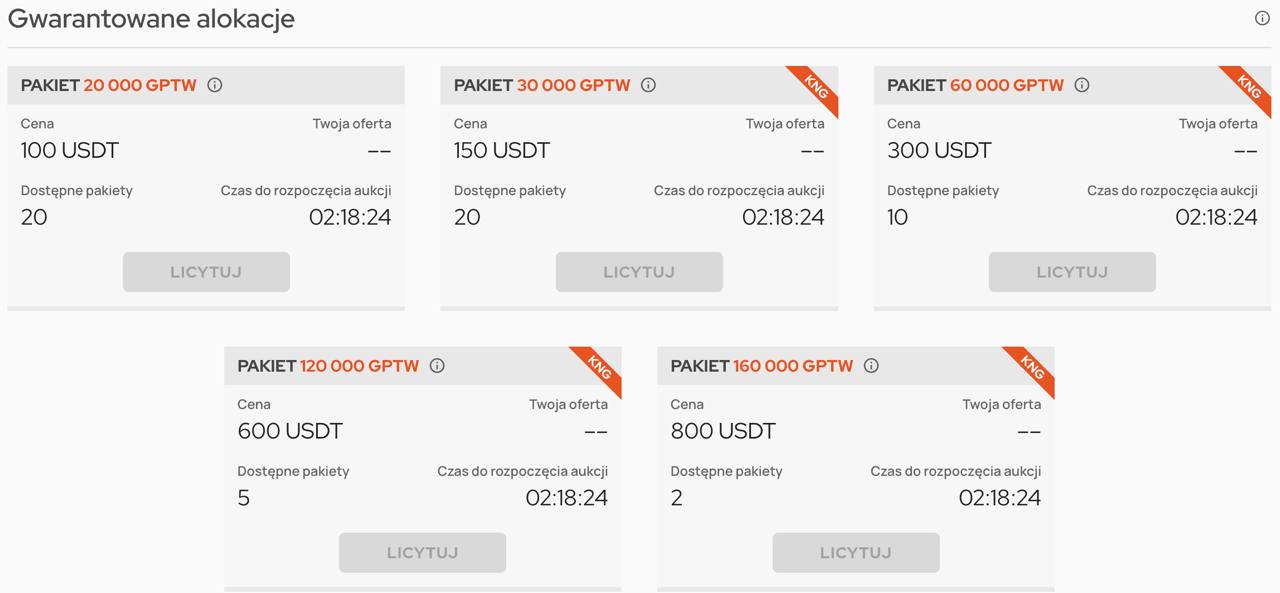The image size is (1280, 593).
Task: Click auction countdown timer on 60 000 GPTW card
Action: 1216,217
